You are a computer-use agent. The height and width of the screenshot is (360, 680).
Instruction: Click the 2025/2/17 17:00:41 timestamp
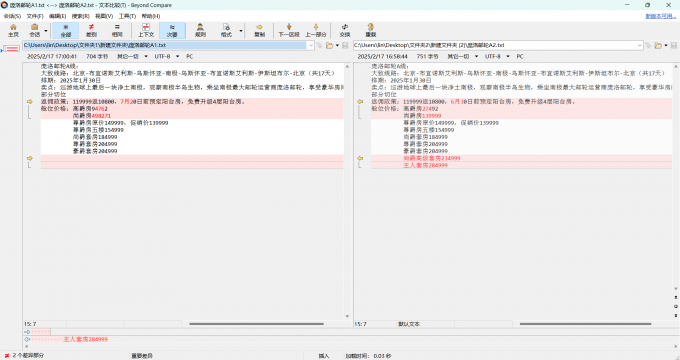(x=52, y=56)
